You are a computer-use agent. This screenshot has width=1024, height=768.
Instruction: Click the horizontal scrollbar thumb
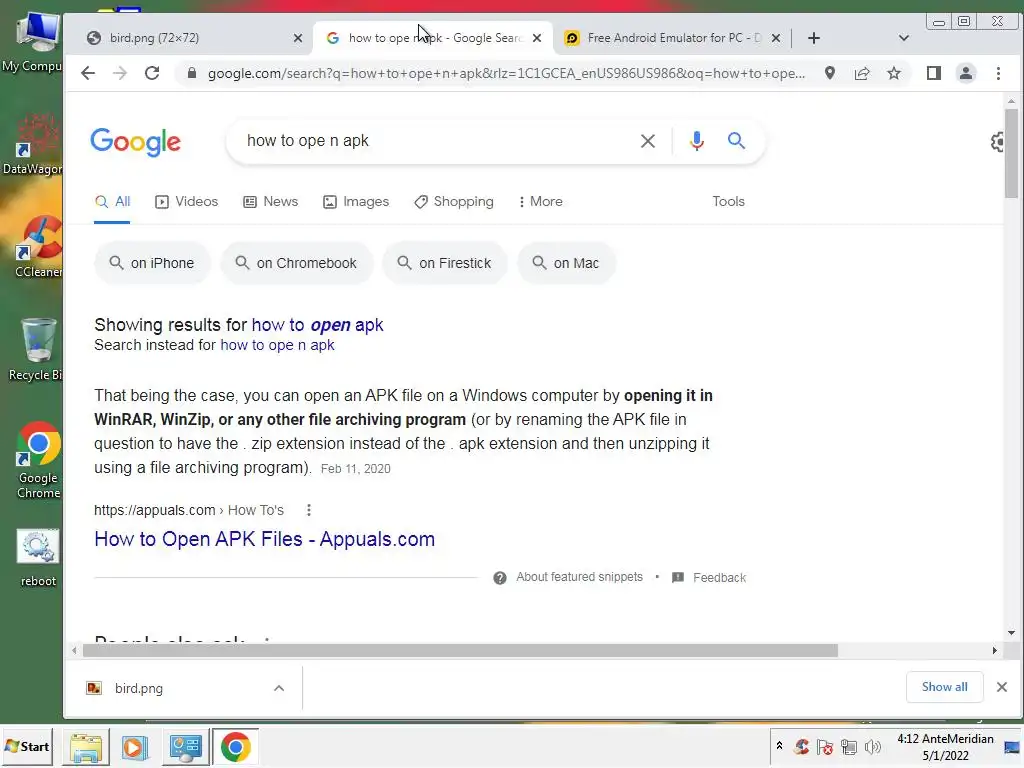coord(460,650)
